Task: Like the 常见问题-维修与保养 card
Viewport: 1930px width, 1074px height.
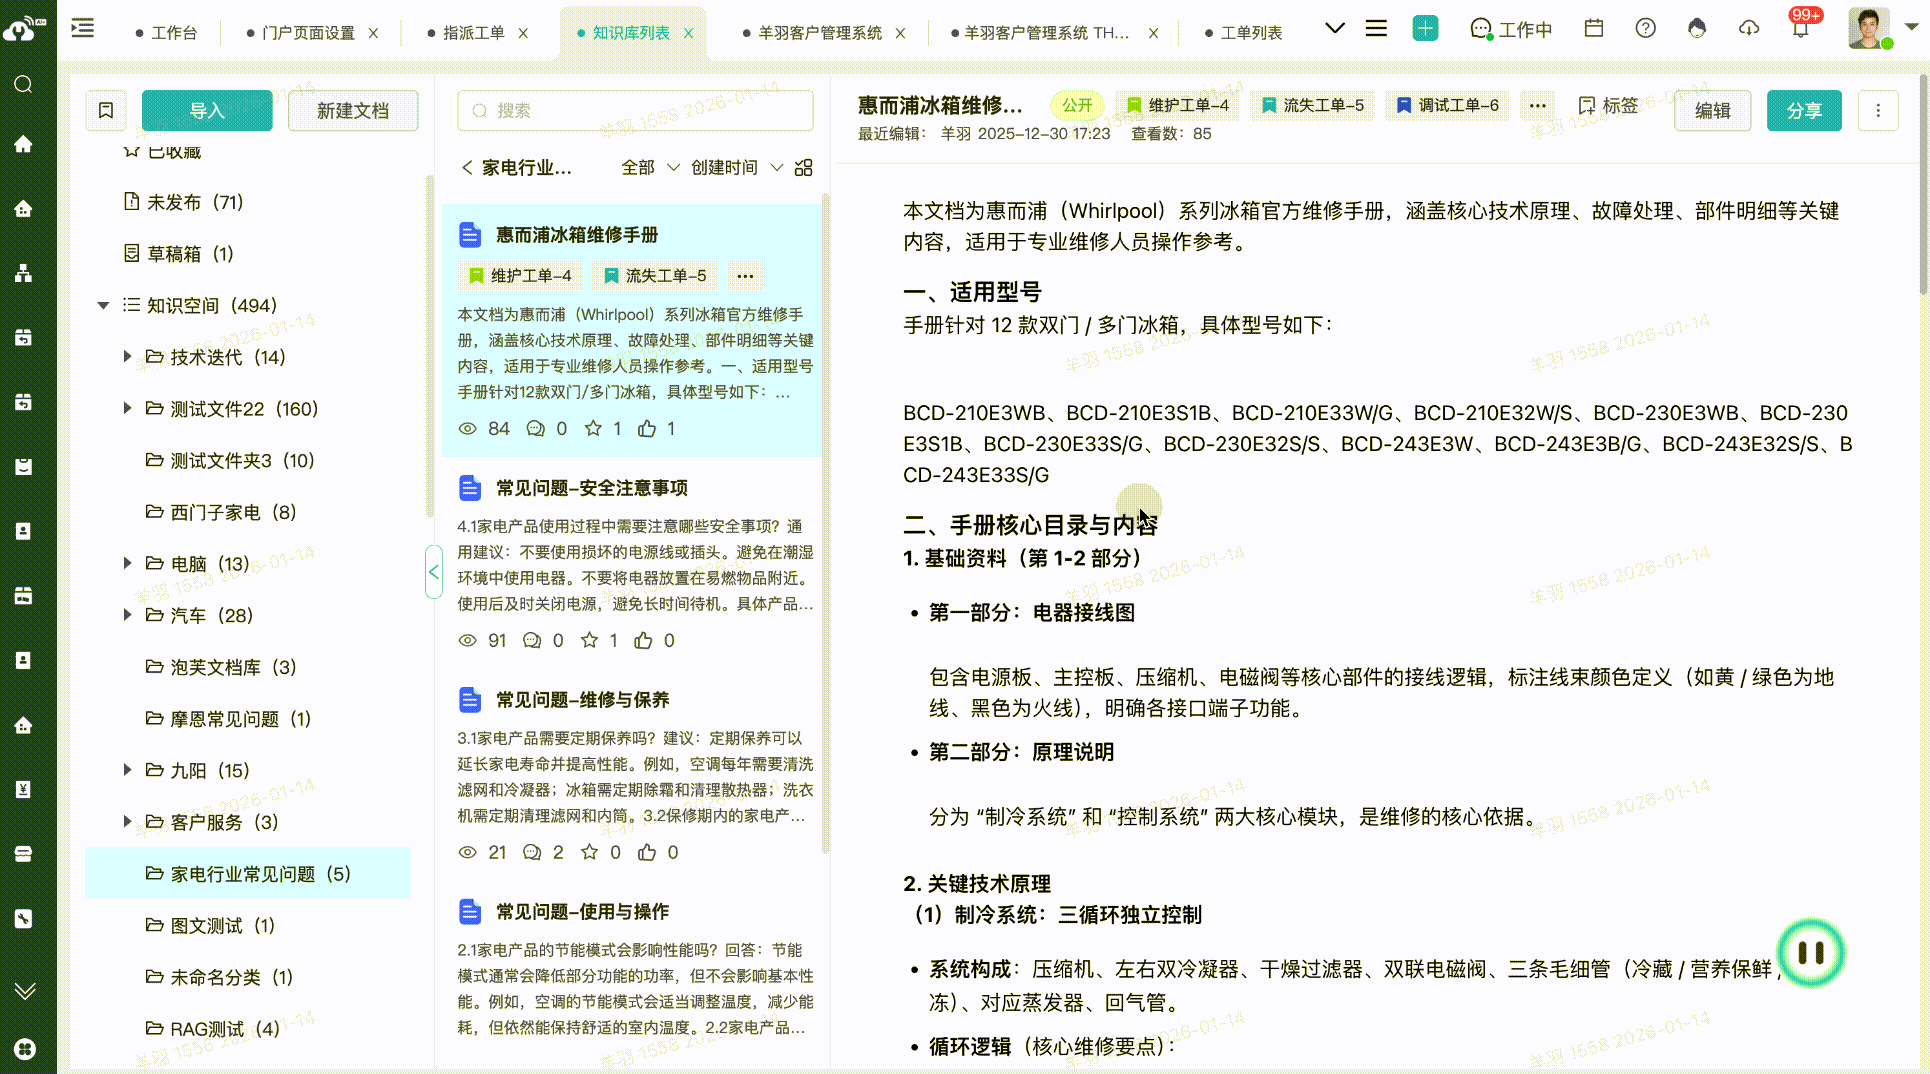Action: (647, 853)
